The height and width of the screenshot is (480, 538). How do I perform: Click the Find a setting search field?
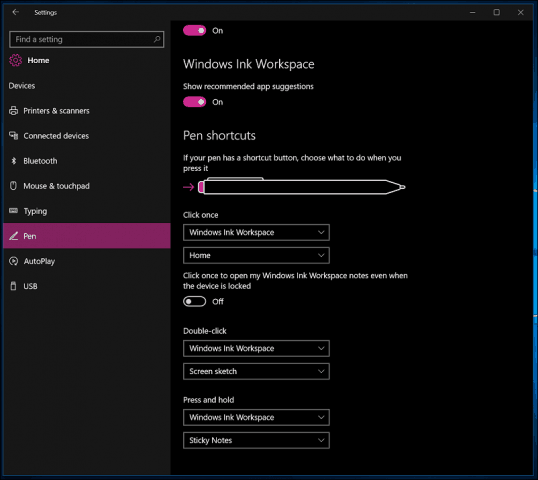pos(86,39)
